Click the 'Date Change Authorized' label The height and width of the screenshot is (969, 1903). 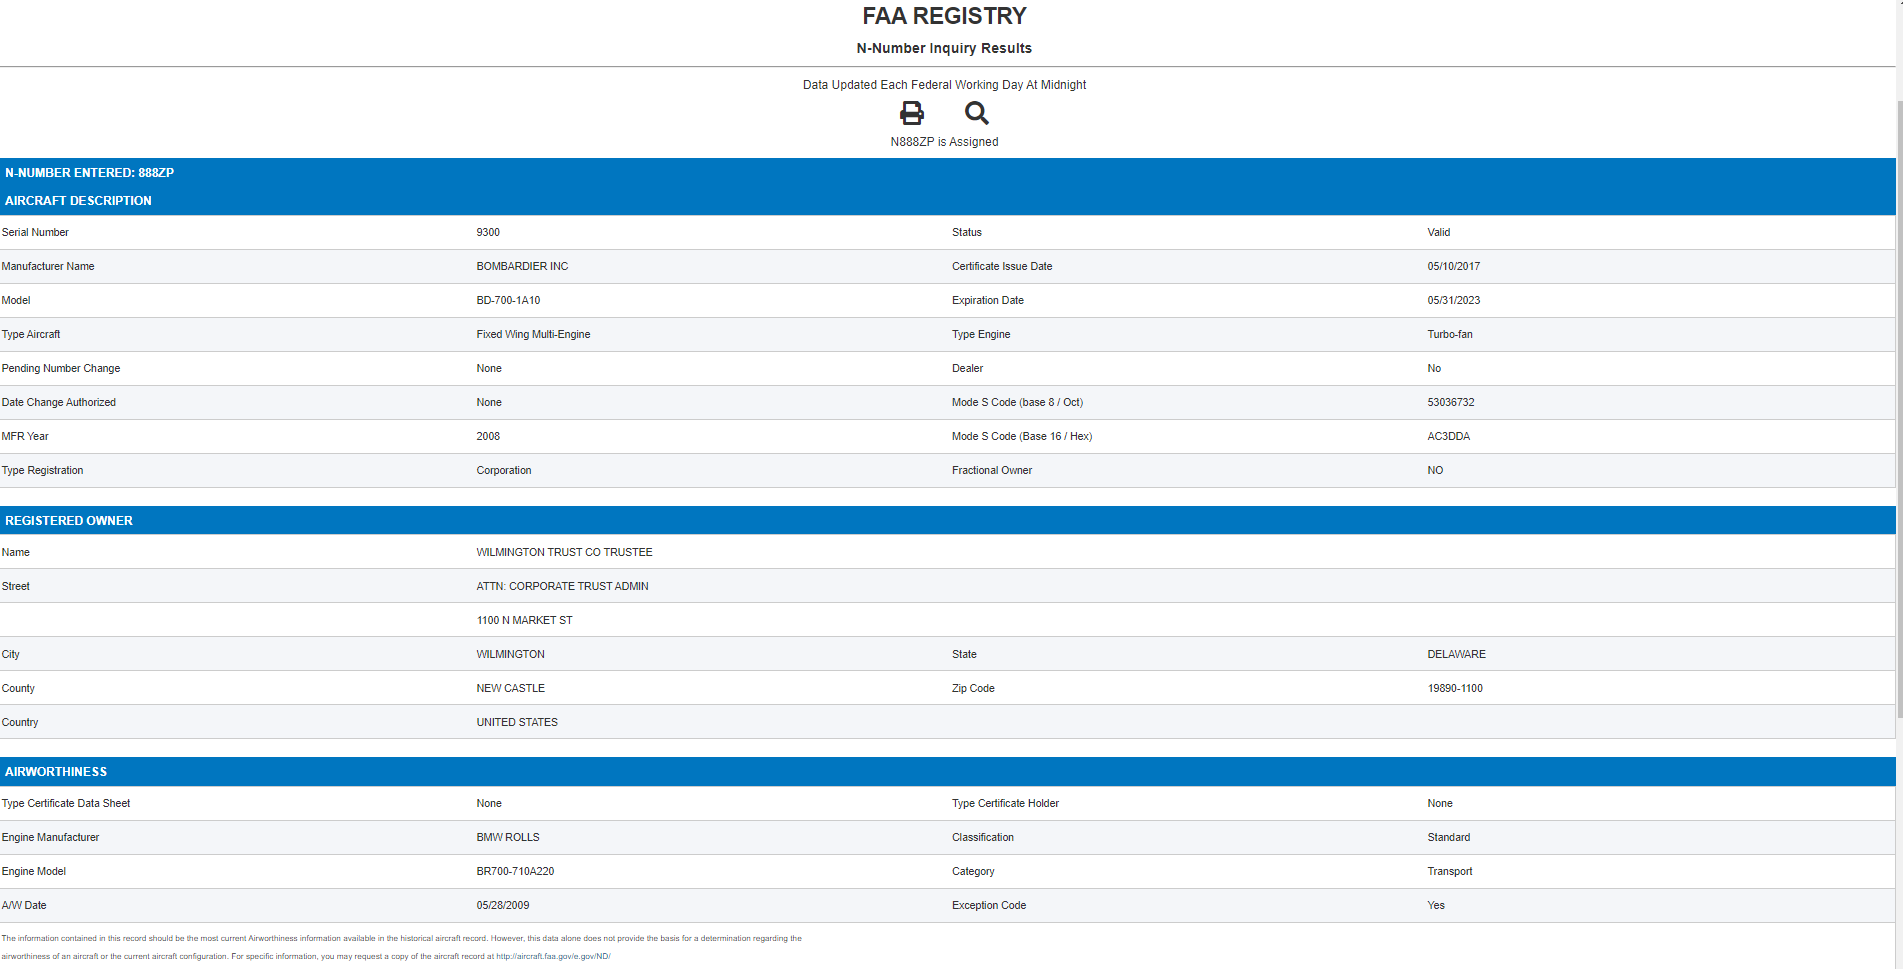point(59,402)
